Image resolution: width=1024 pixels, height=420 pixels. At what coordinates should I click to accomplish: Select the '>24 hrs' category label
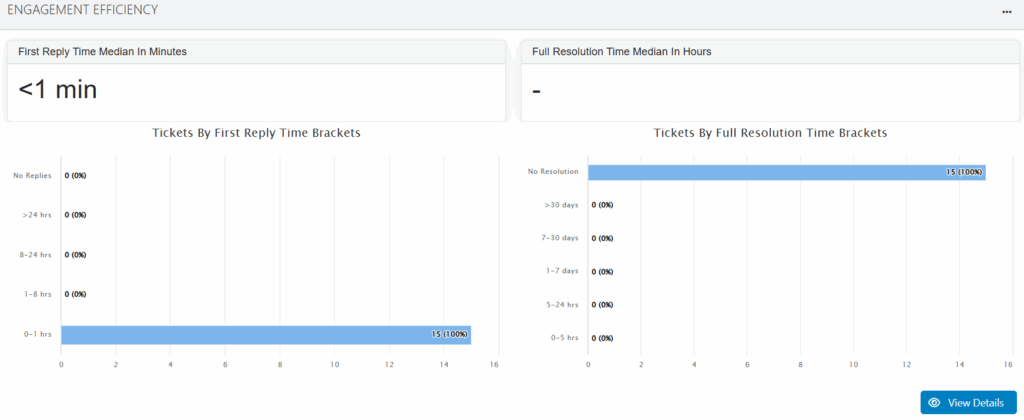point(37,215)
